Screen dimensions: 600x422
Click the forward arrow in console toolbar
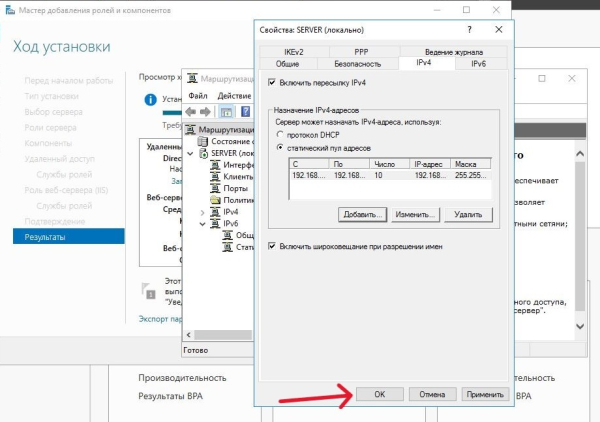tap(205, 112)
